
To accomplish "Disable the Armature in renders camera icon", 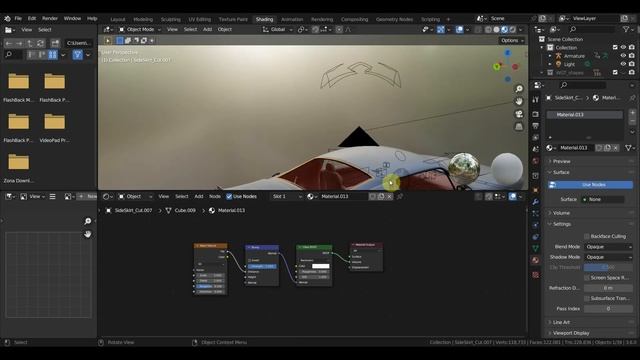I will point(632,56).
